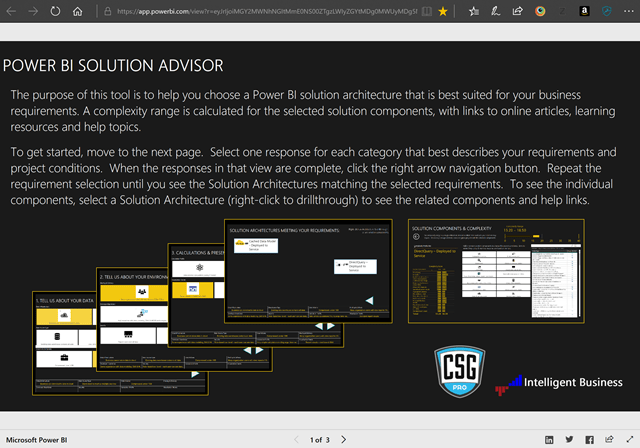Share report on Facebook

pyautogui.click(x=589, y=439)
